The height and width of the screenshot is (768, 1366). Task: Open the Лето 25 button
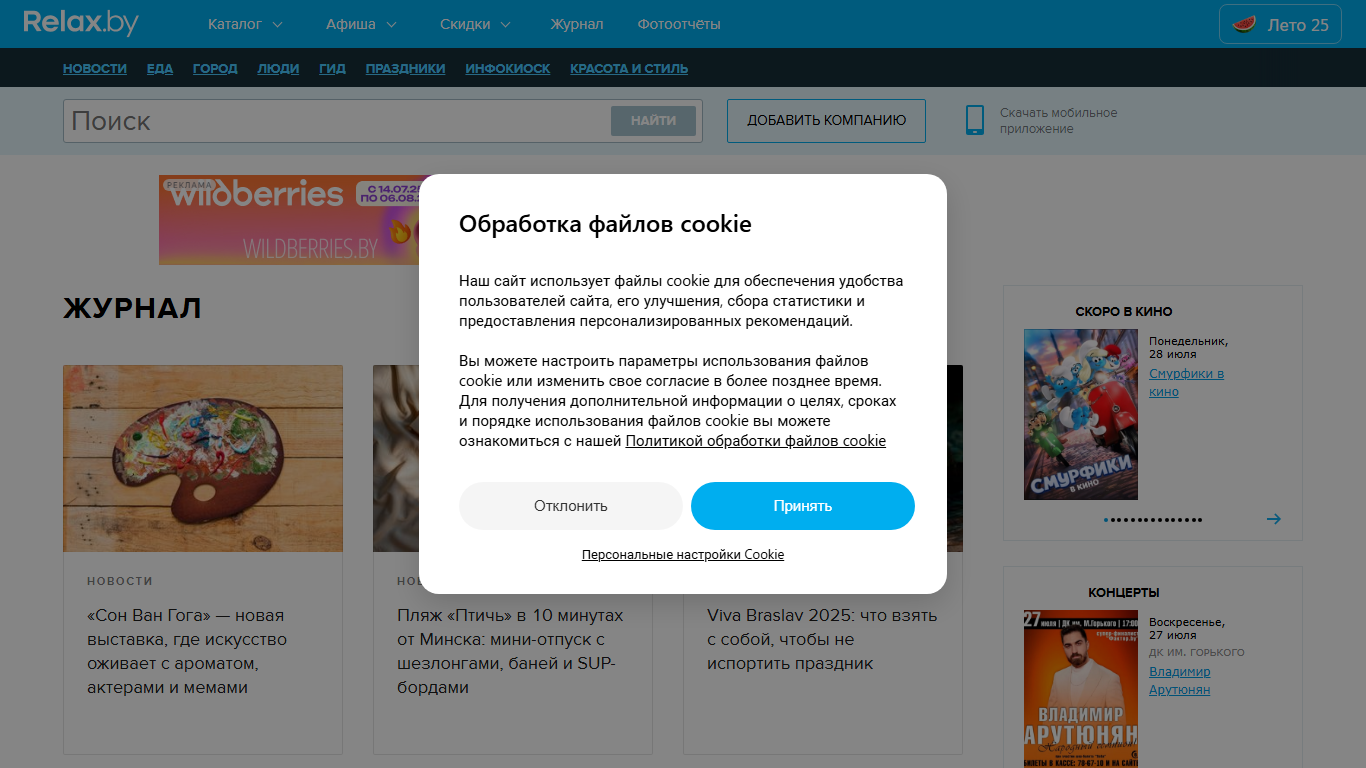tap(1280, 24)
